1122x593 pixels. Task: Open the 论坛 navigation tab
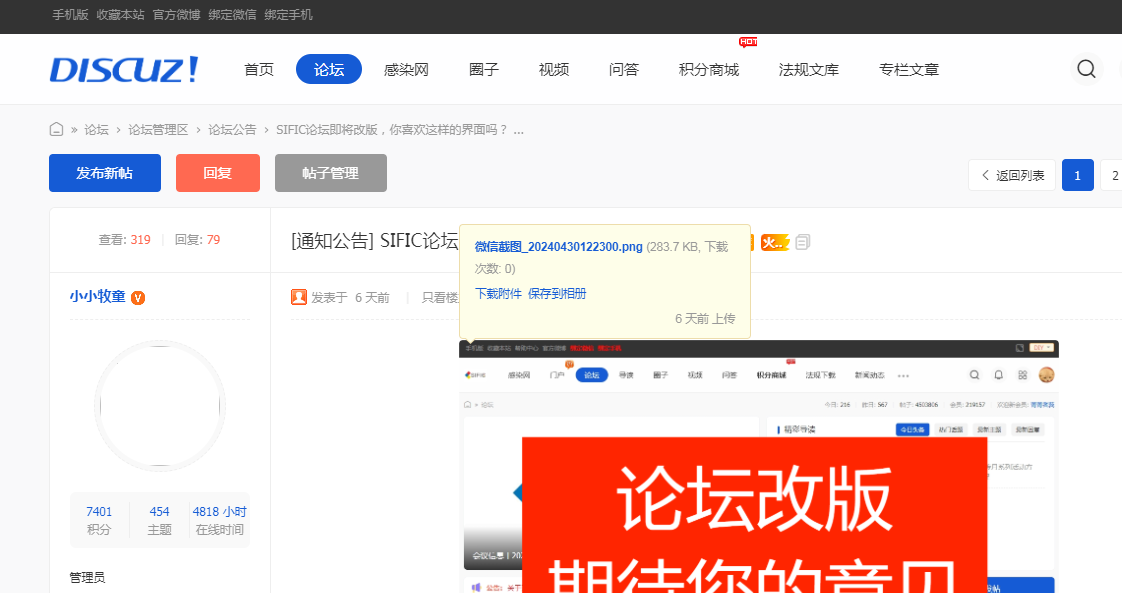[x=329, y=69]
